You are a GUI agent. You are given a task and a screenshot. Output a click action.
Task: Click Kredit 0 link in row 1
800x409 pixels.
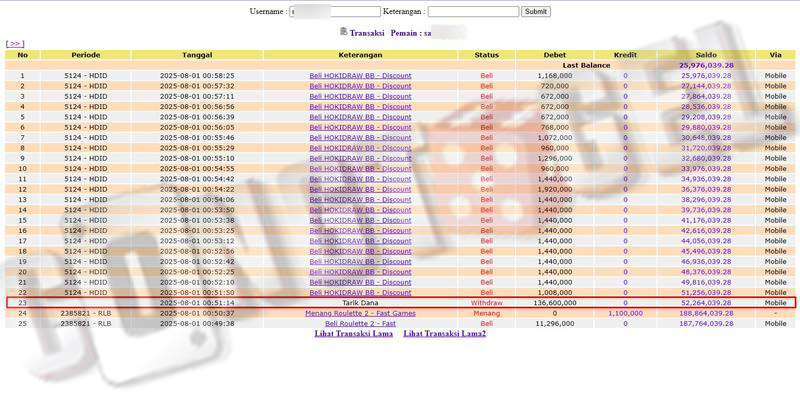click(625, 76)
